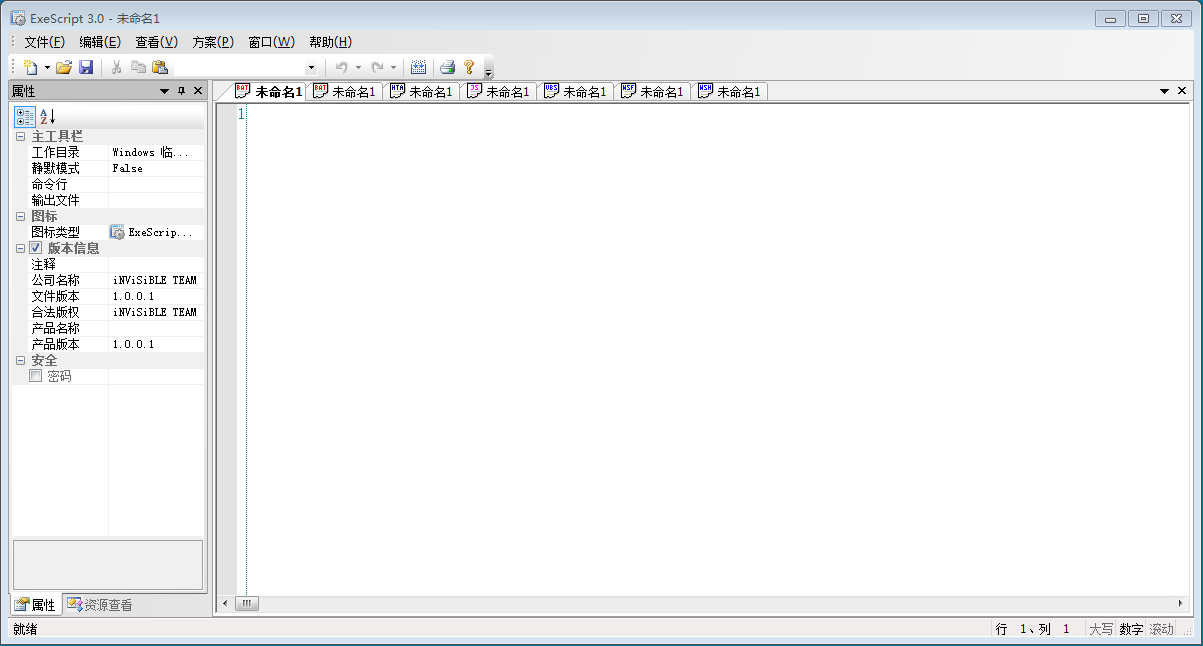Image resolution: width=1203 pixels, height=646 pixels.
Task: Enable the 密码 checkbox
Action: [x=36, y=376]
